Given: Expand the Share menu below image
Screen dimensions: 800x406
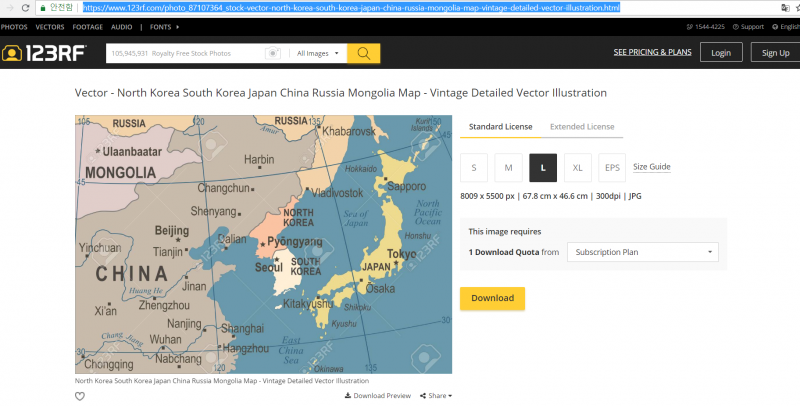Looking at the screenshot, I should 434,396.
